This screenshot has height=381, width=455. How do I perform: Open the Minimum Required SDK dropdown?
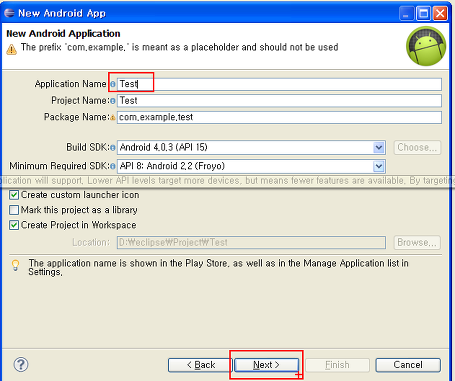click(x=378, y=166)
